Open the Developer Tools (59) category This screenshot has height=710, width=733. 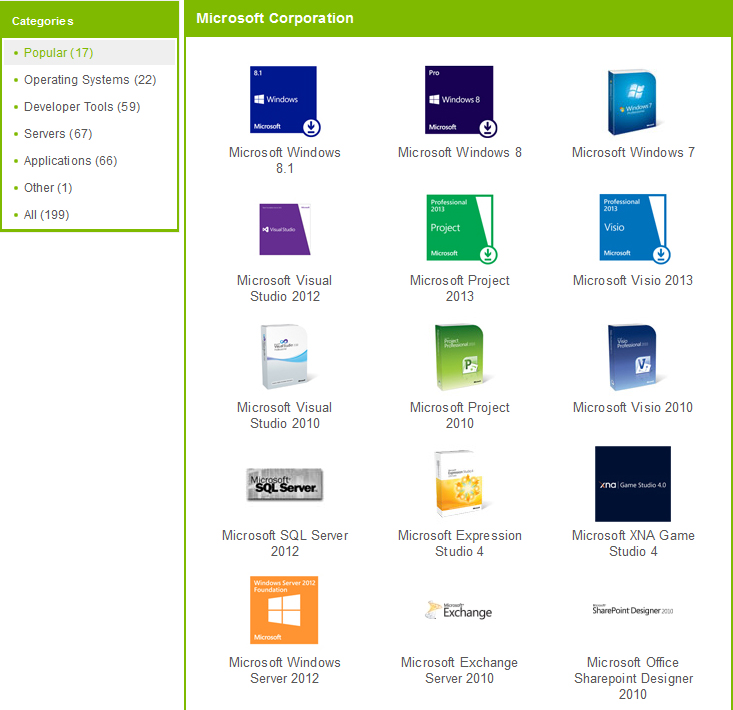click(x=82, y=107)
